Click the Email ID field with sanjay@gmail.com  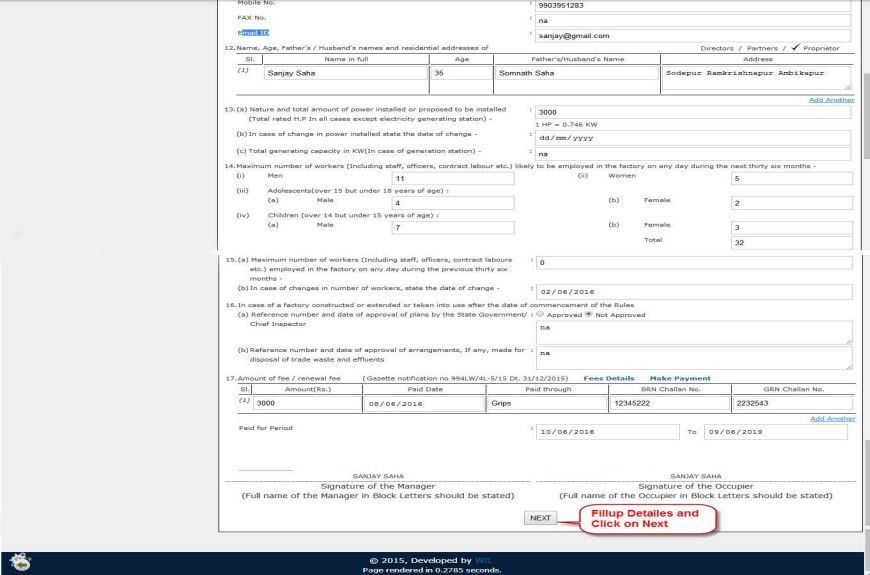[x=692, y=36]
